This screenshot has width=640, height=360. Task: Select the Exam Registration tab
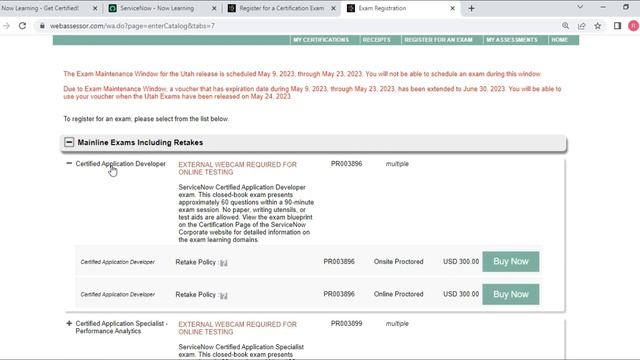[382, 8]
